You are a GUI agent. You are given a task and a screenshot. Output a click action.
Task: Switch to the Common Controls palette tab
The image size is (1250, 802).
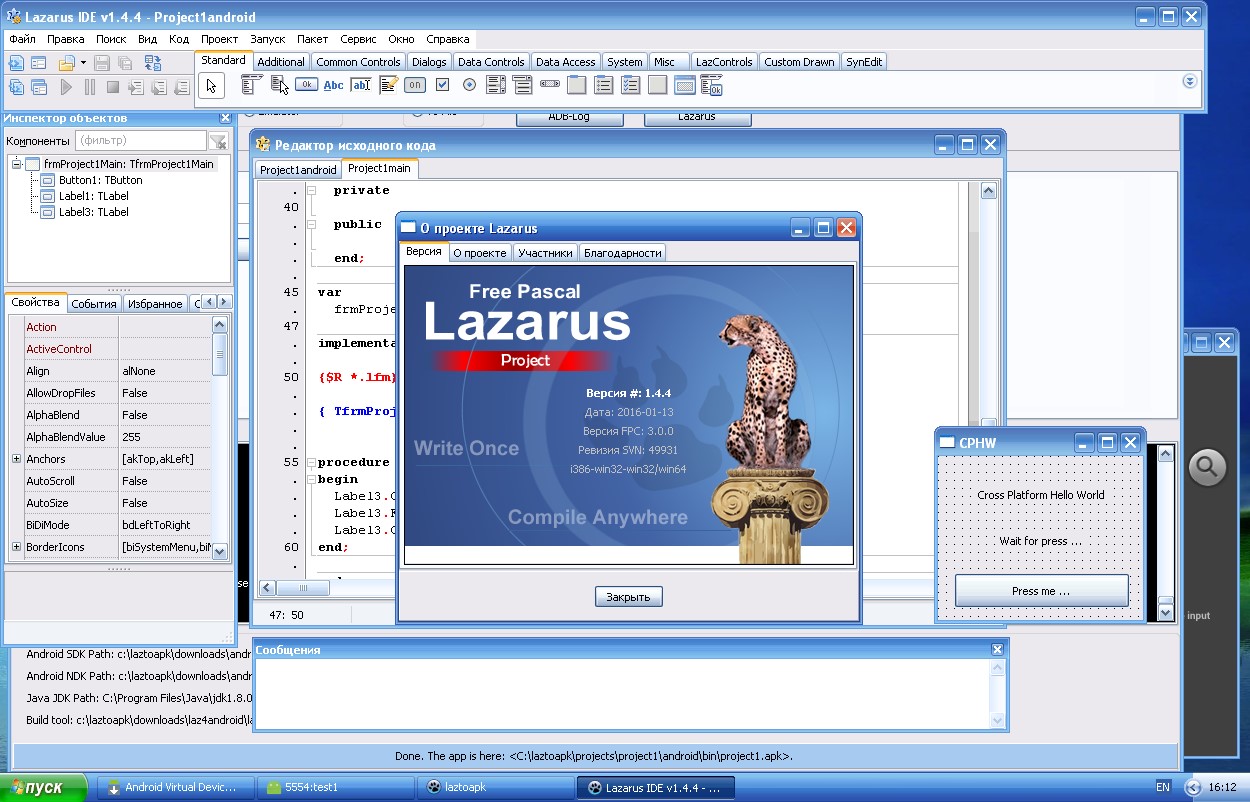coord(358,62)
